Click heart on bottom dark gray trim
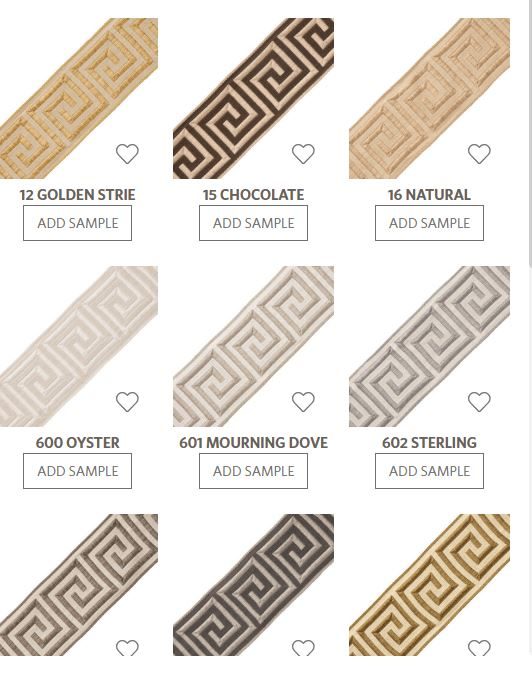The height and width of the screenshot is (674, 532). pyautogui.click(x=303, y=647)
